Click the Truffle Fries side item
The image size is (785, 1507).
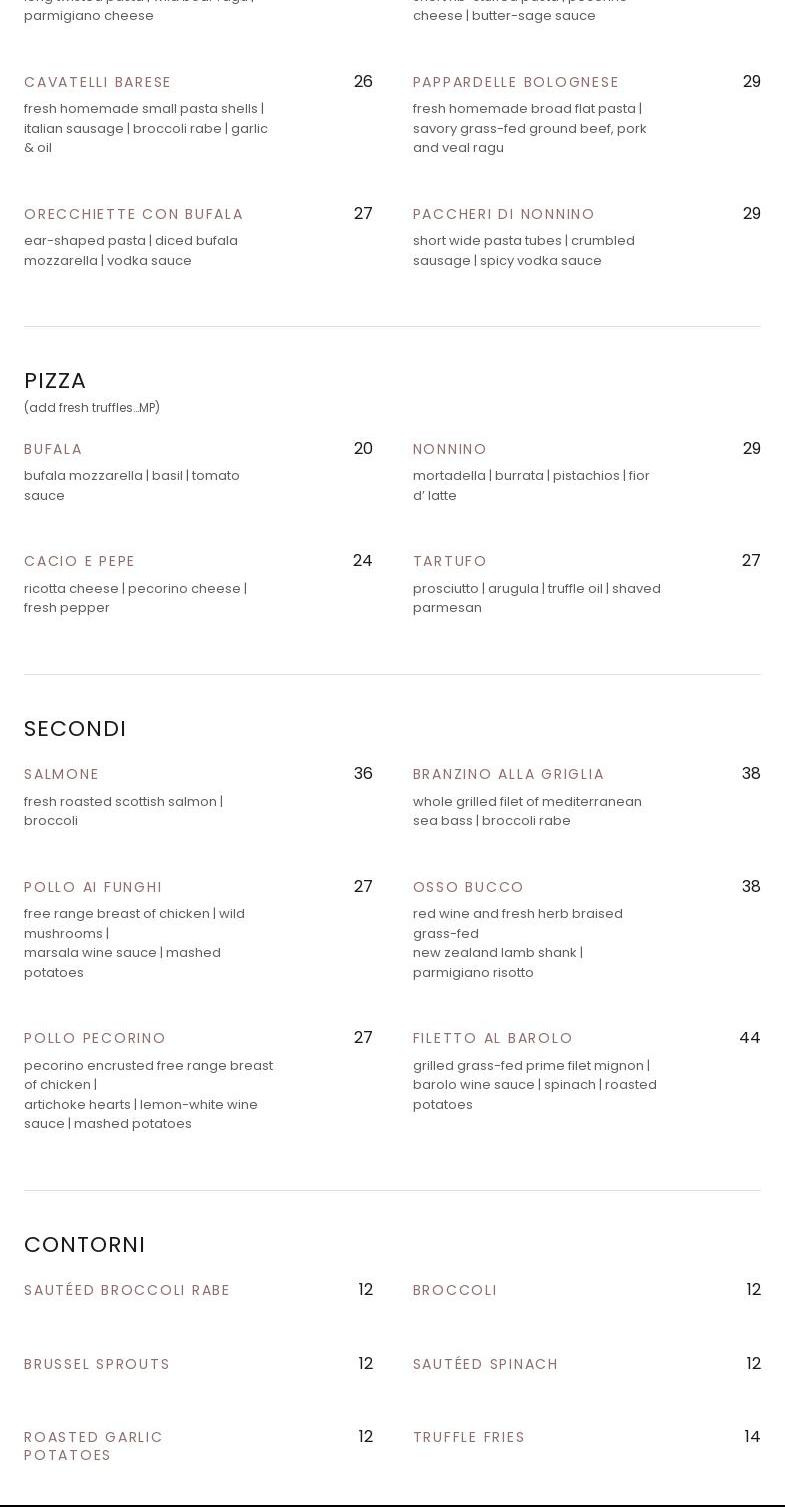click(x=469, y=1437)
